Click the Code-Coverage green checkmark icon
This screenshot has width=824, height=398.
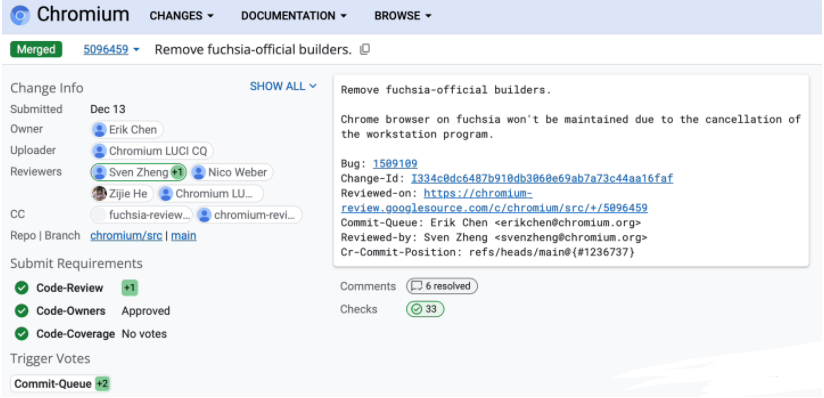tap(22, 334)
